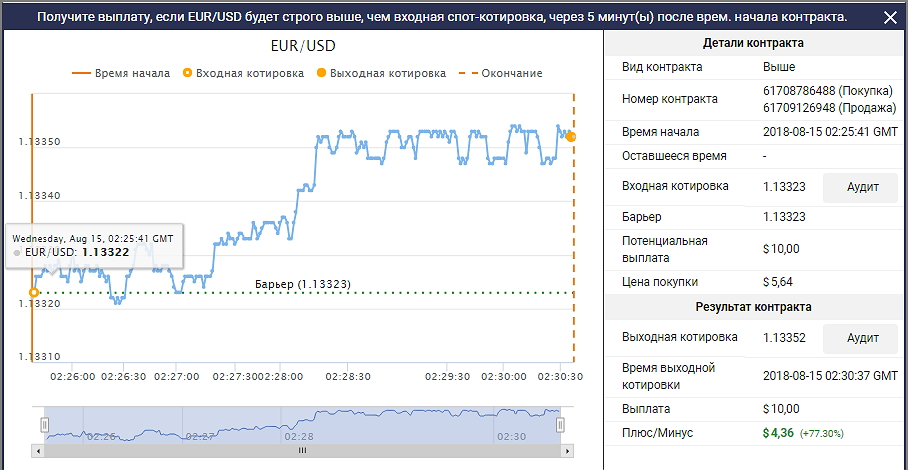Click the Барьер (1.13323) line label

coord(303,284)
